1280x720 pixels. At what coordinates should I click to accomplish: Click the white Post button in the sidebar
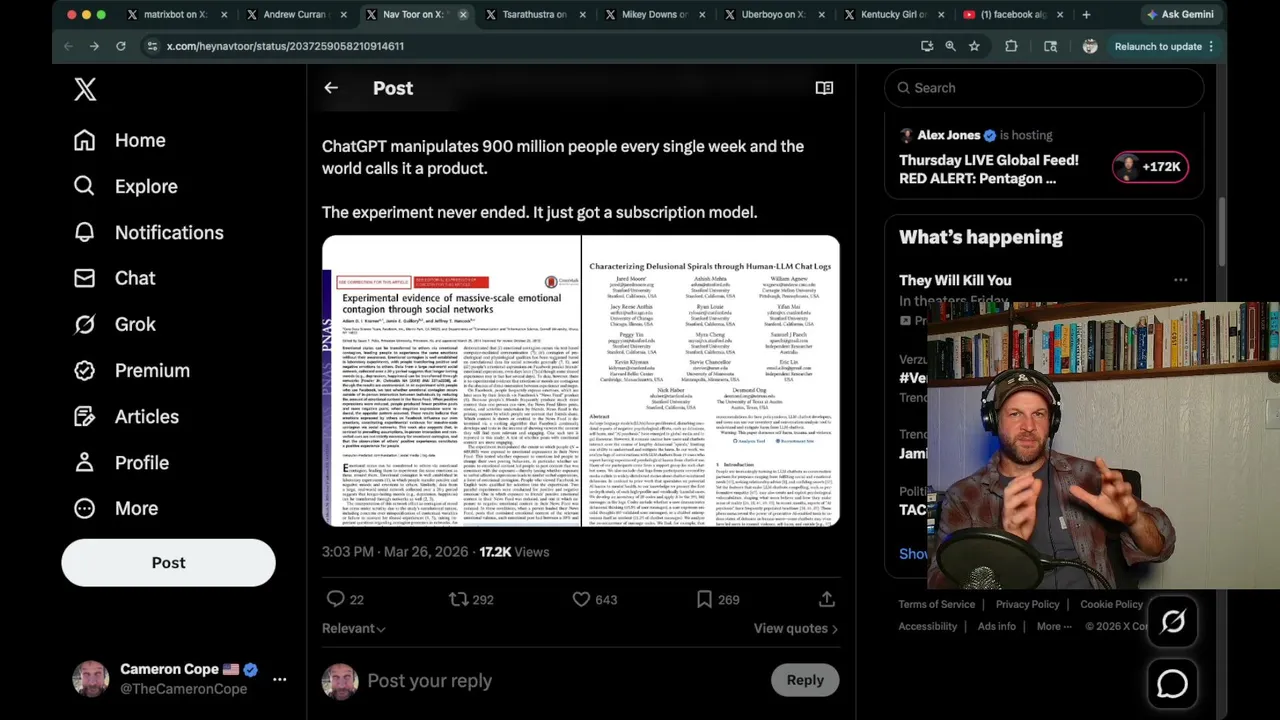[x=168, y=563]
